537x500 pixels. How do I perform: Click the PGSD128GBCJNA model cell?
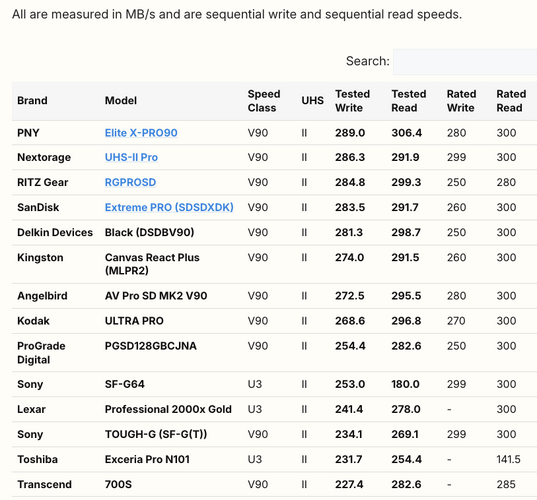pyautogui.click(x=151, y=346)
